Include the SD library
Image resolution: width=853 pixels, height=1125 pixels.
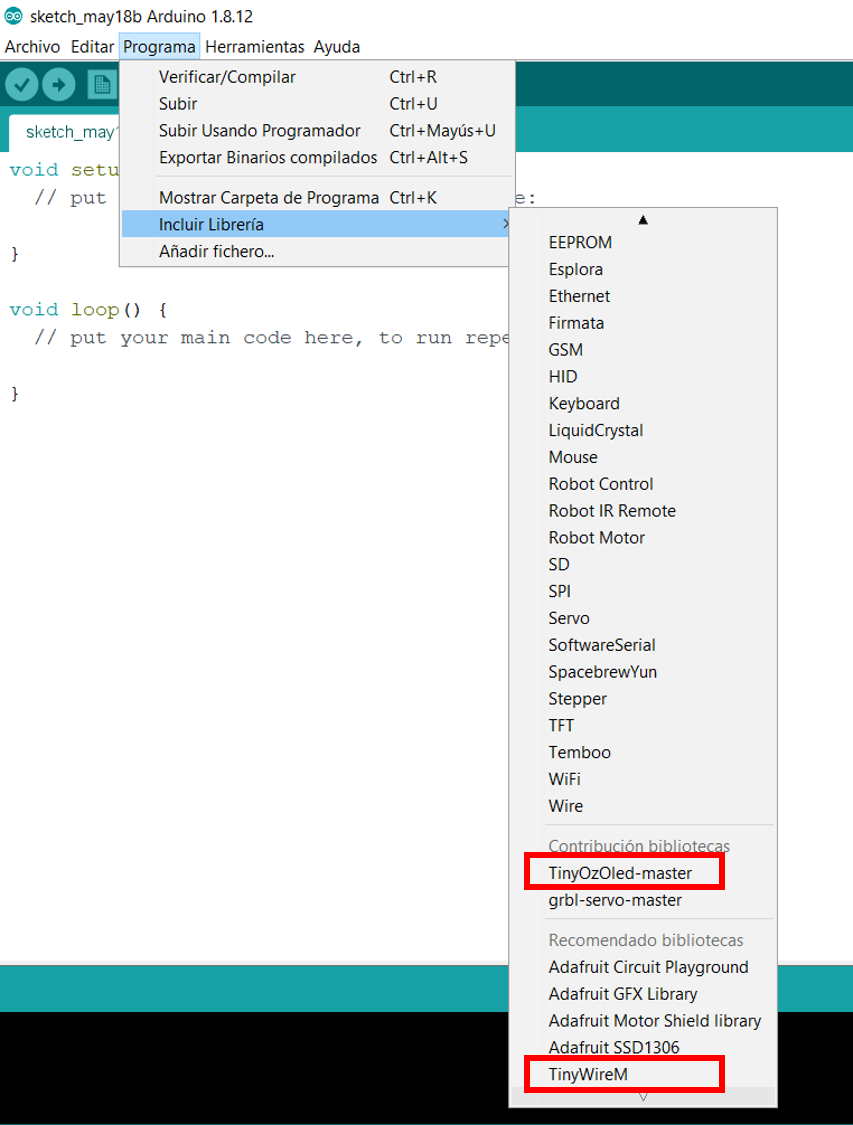(x=643, y=565)
